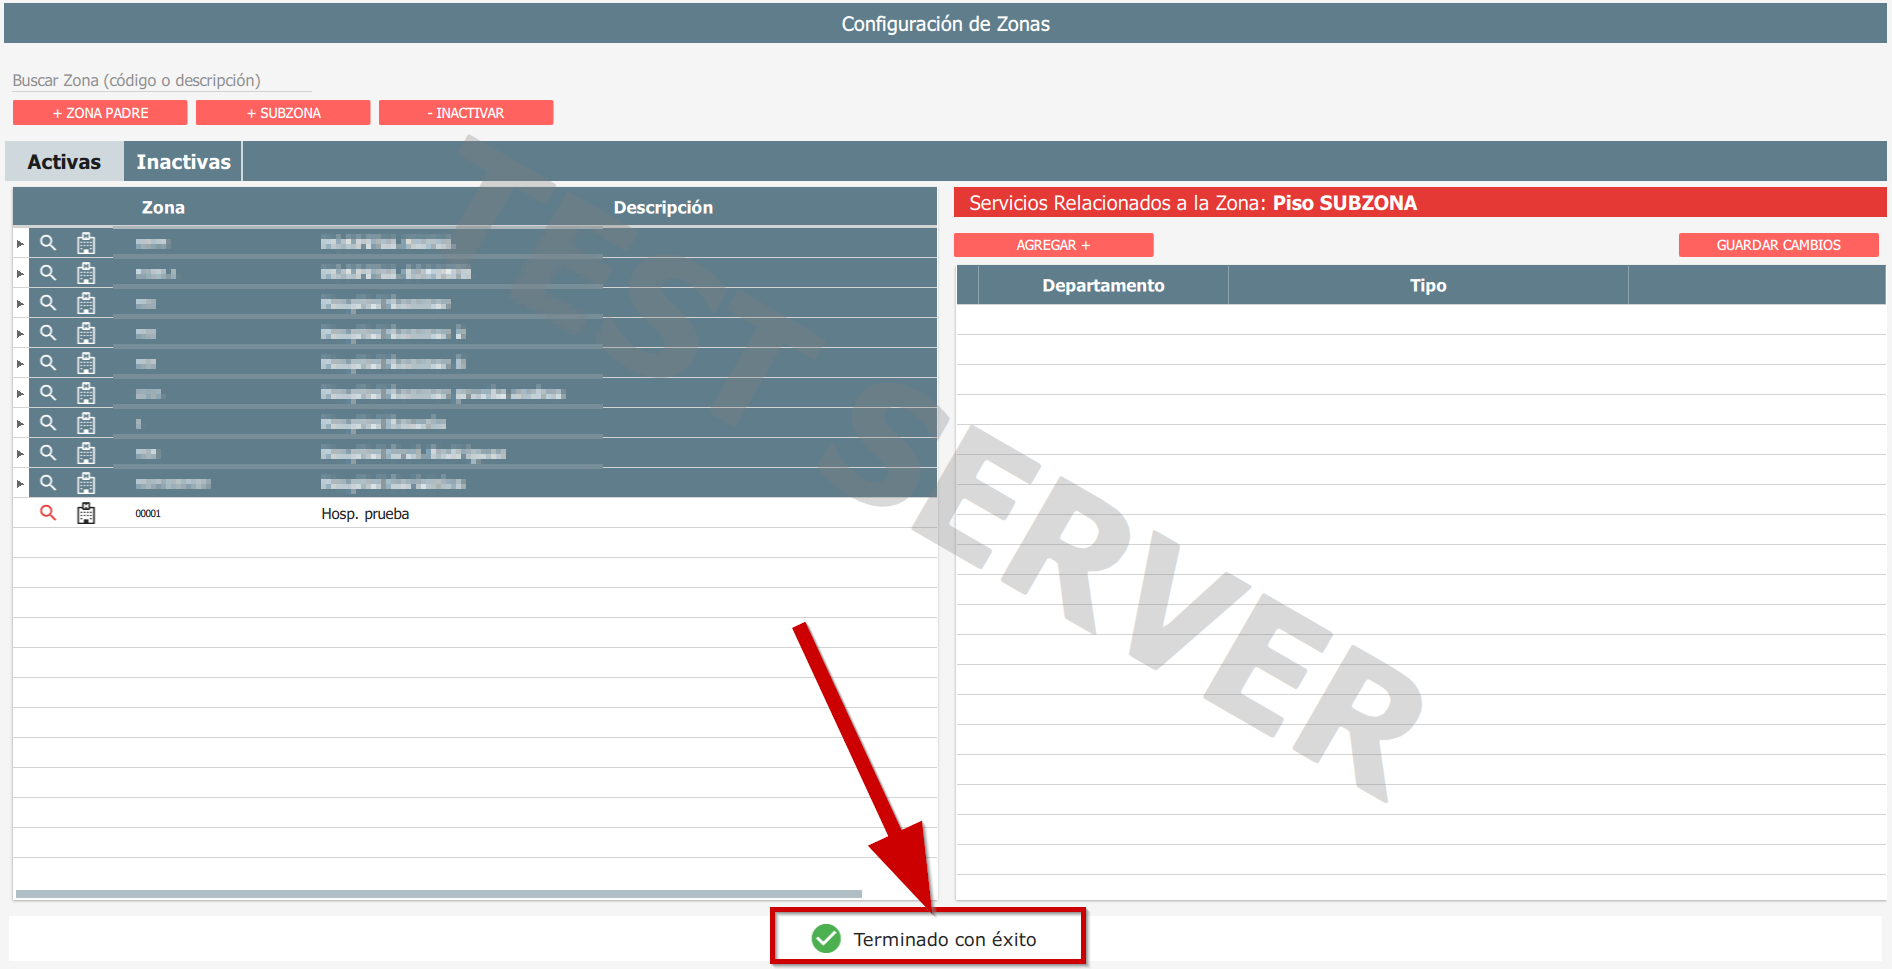Click the red magnifier in Hosp. prueba row
Screen dimensions: 1892x969
pyautogui.click(x=47, y=513)
